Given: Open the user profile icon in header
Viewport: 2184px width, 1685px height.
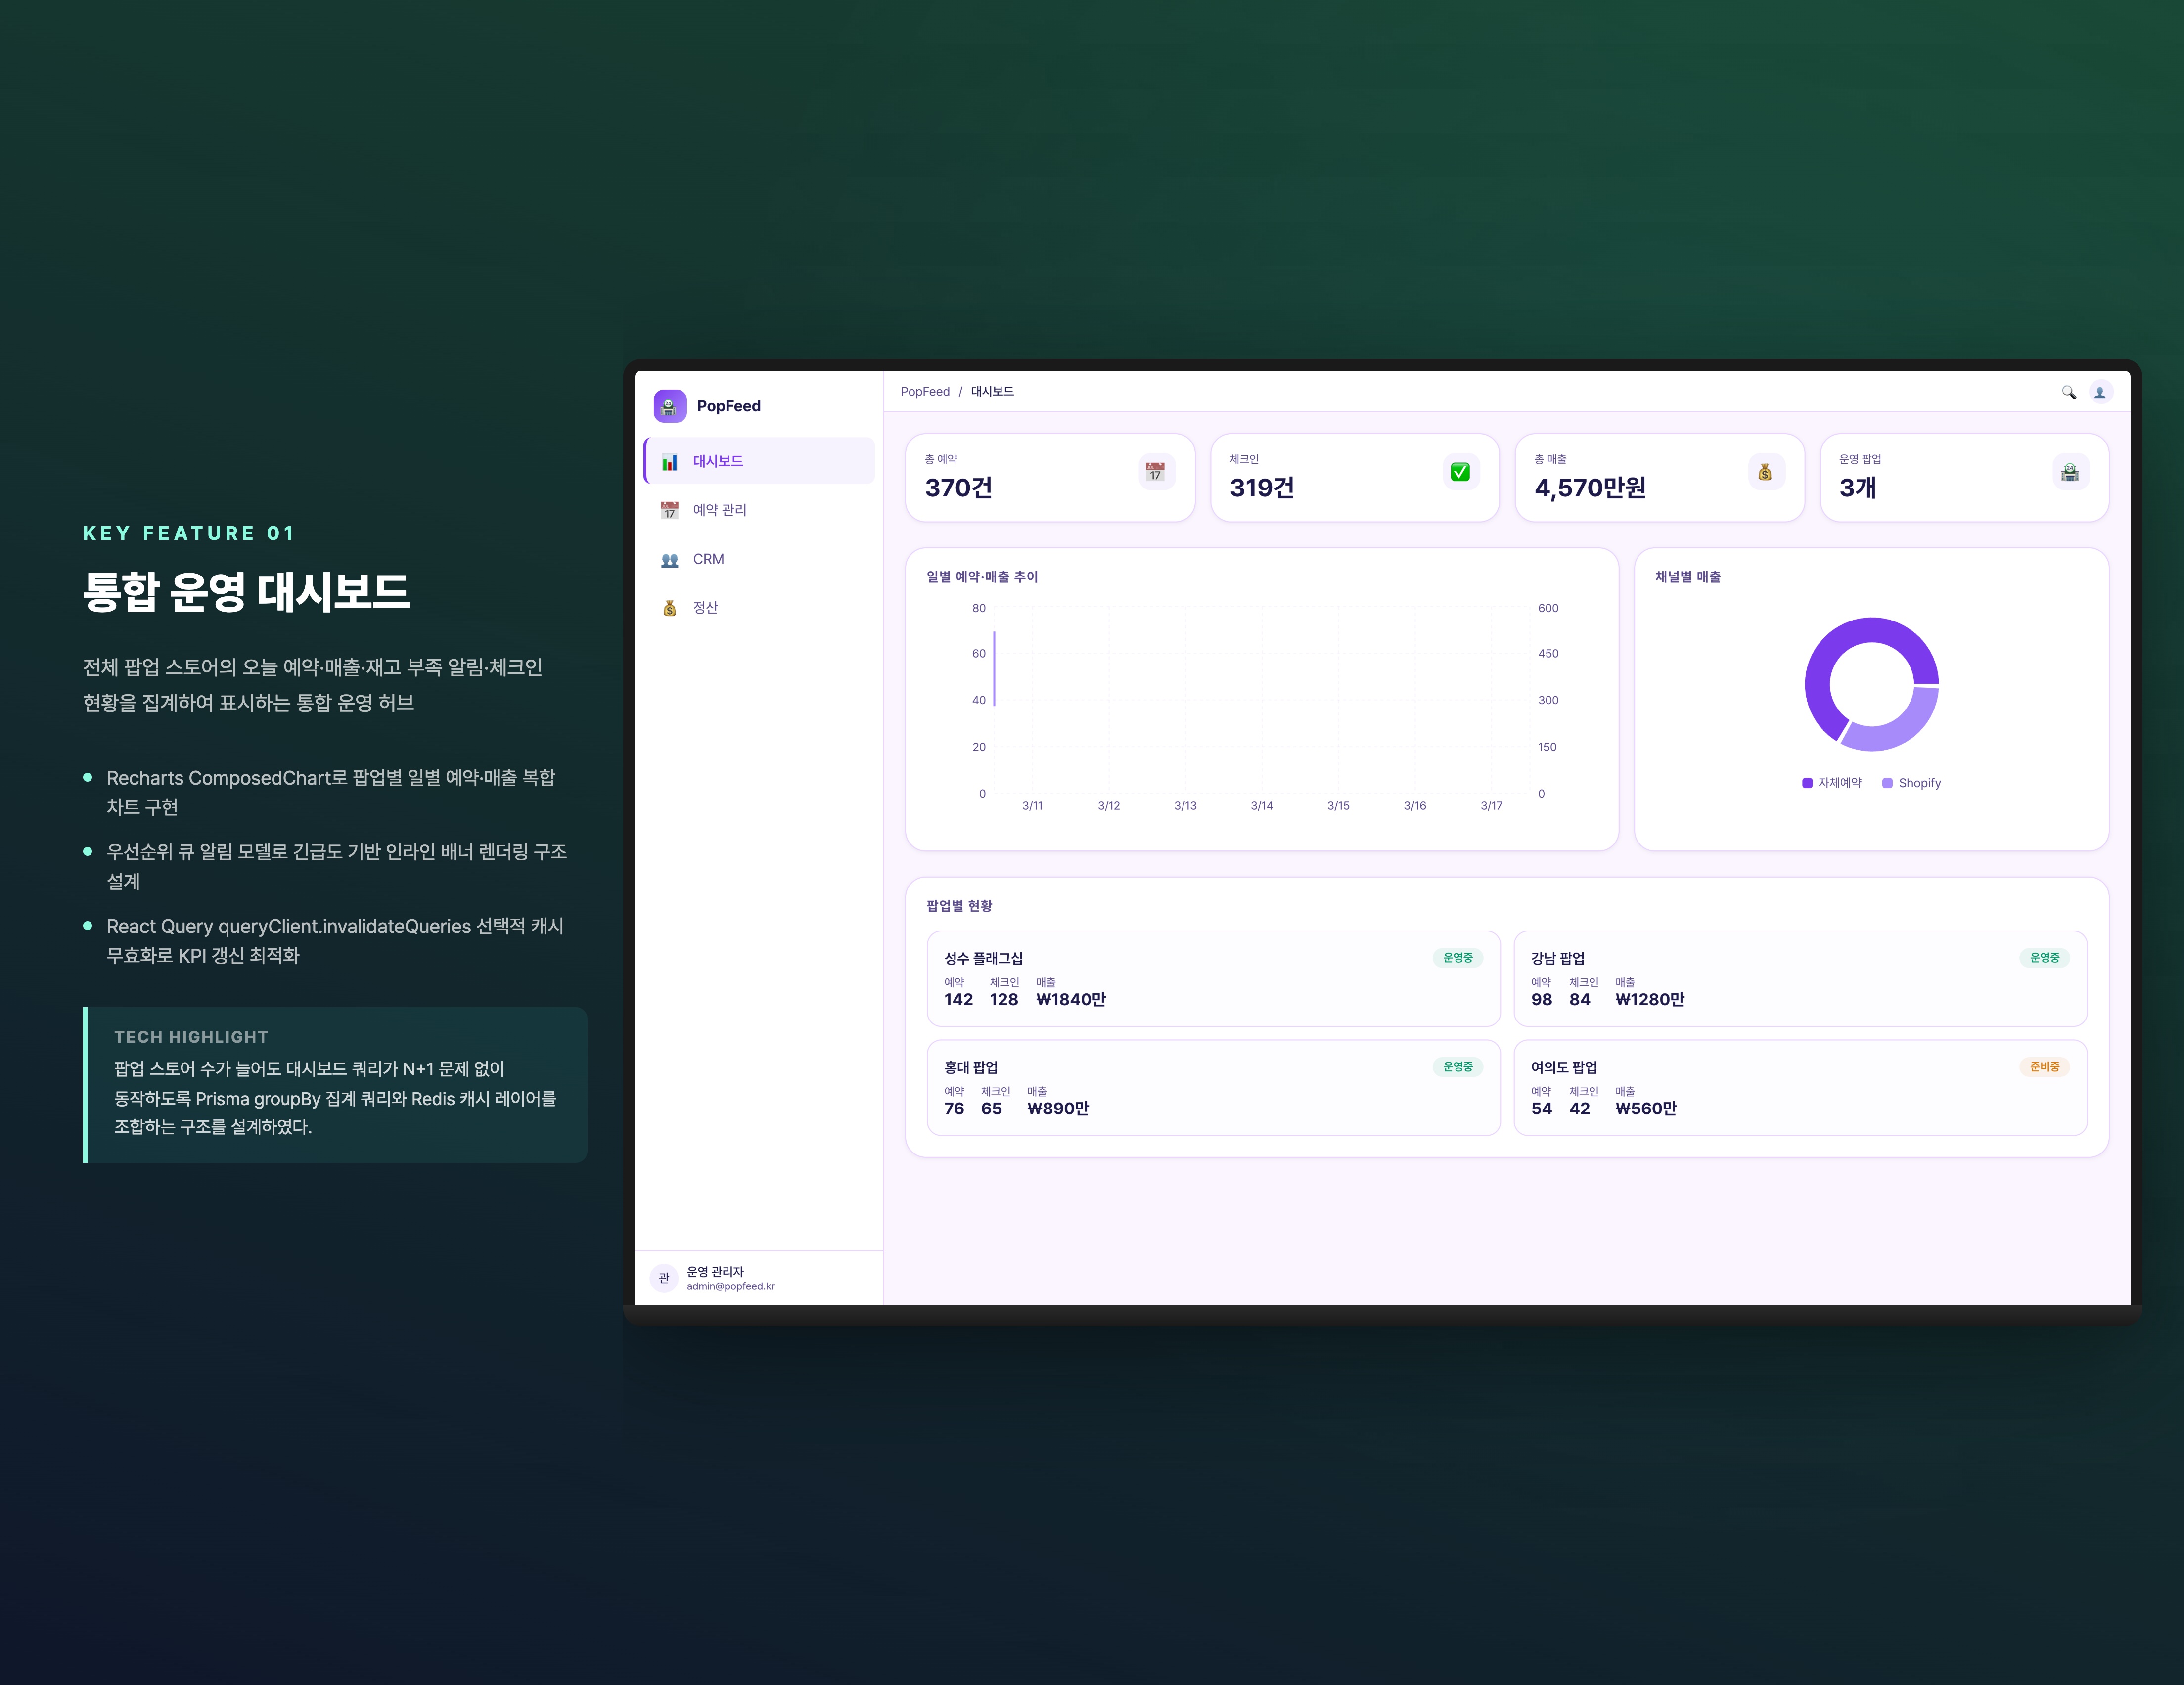Looking at the screenshot, I should (2100, 392).
